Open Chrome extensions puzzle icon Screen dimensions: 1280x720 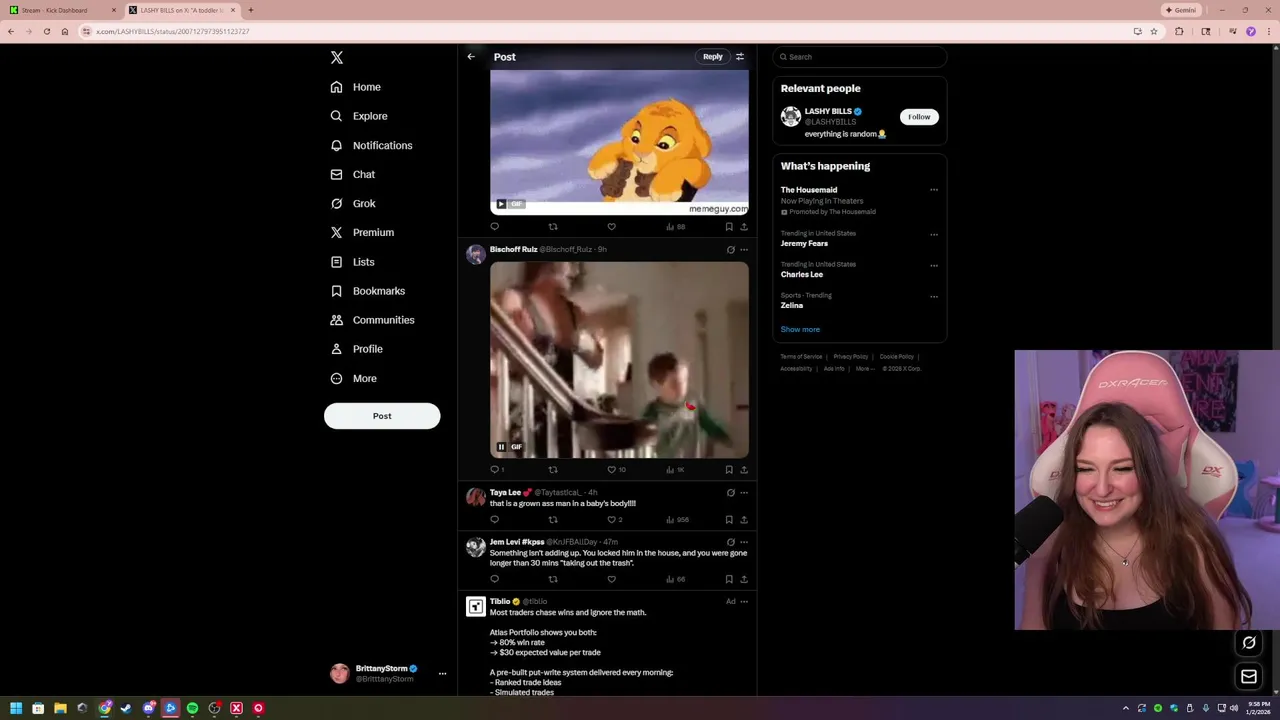pos(1179,31)
